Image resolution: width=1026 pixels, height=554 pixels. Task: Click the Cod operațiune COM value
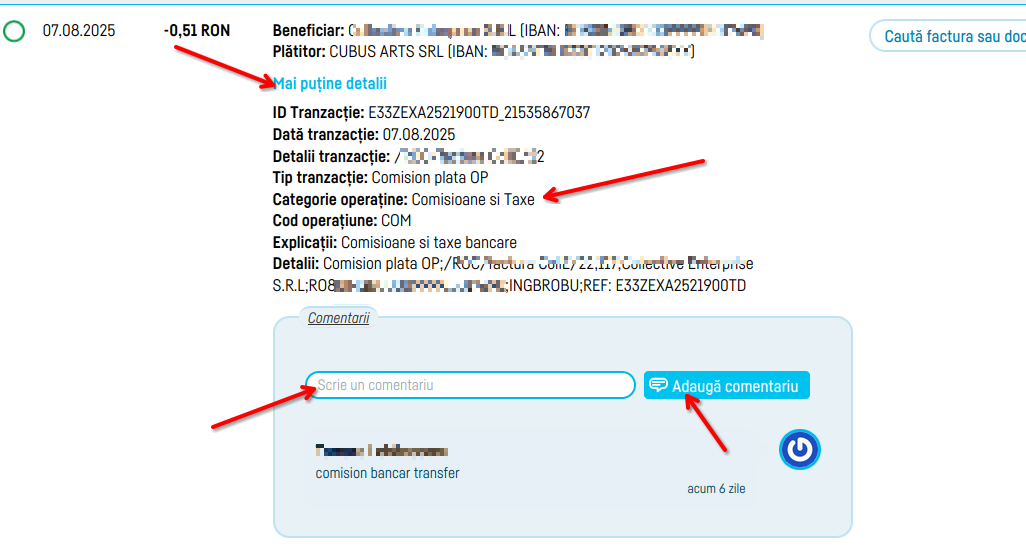[396, 221]
